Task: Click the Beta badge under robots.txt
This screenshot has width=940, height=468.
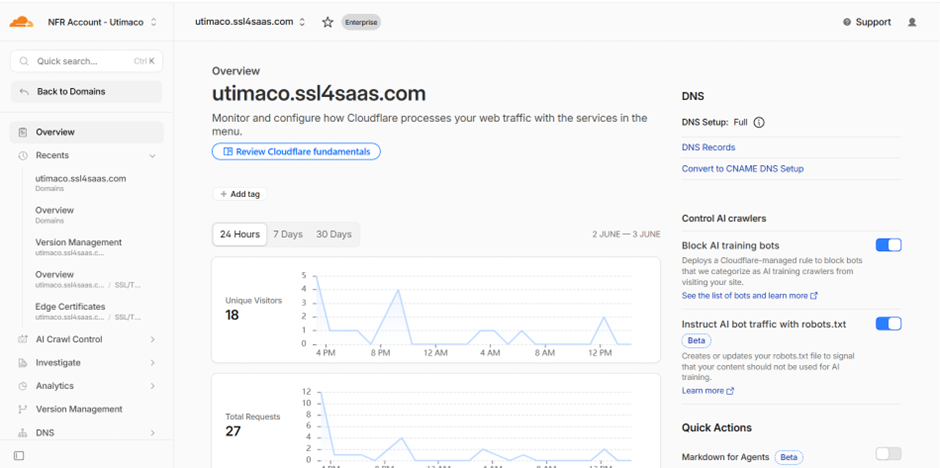Action: (x=697, y=341)
